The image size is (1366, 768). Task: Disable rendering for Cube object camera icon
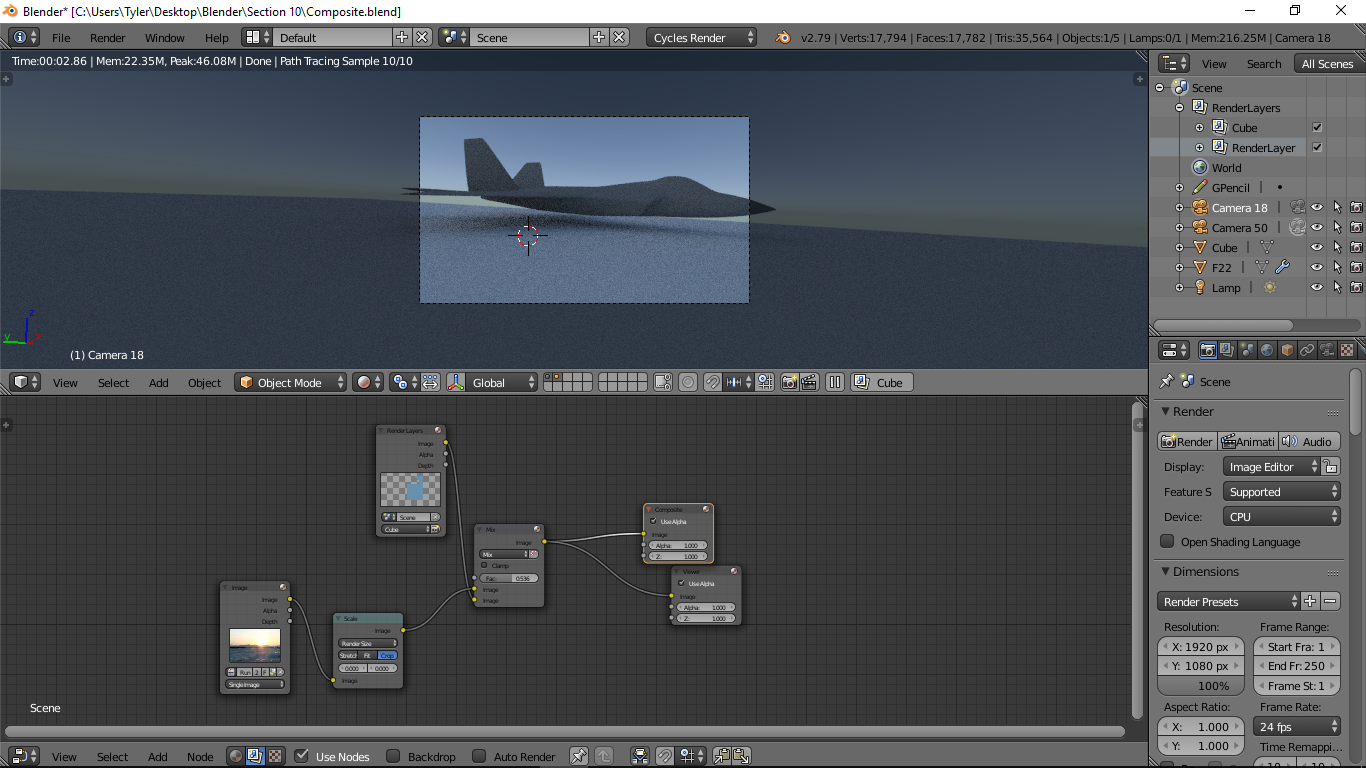coord(1356,247)
